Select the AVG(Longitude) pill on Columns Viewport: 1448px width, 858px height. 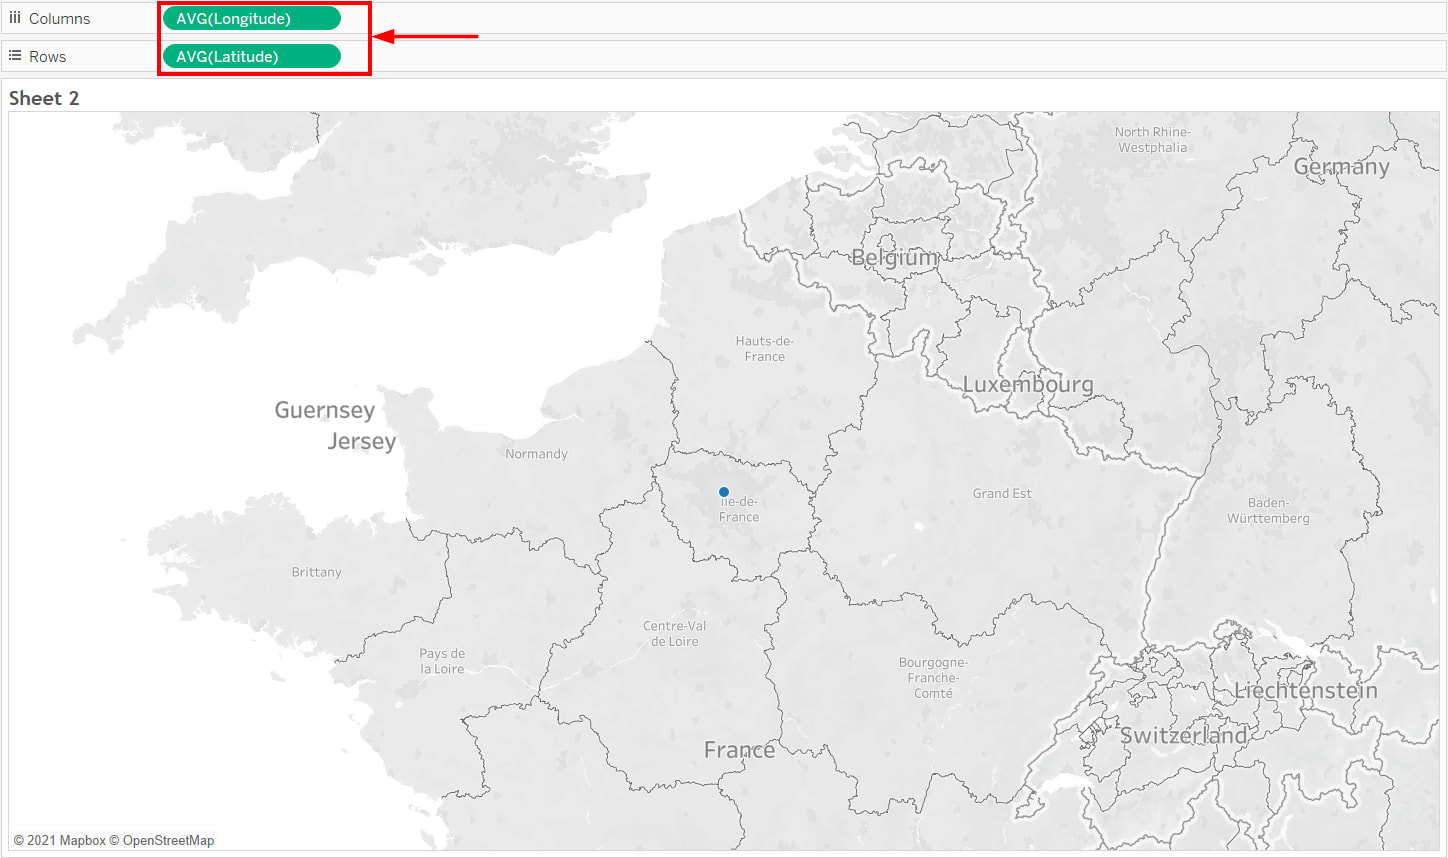click(251, 18)
